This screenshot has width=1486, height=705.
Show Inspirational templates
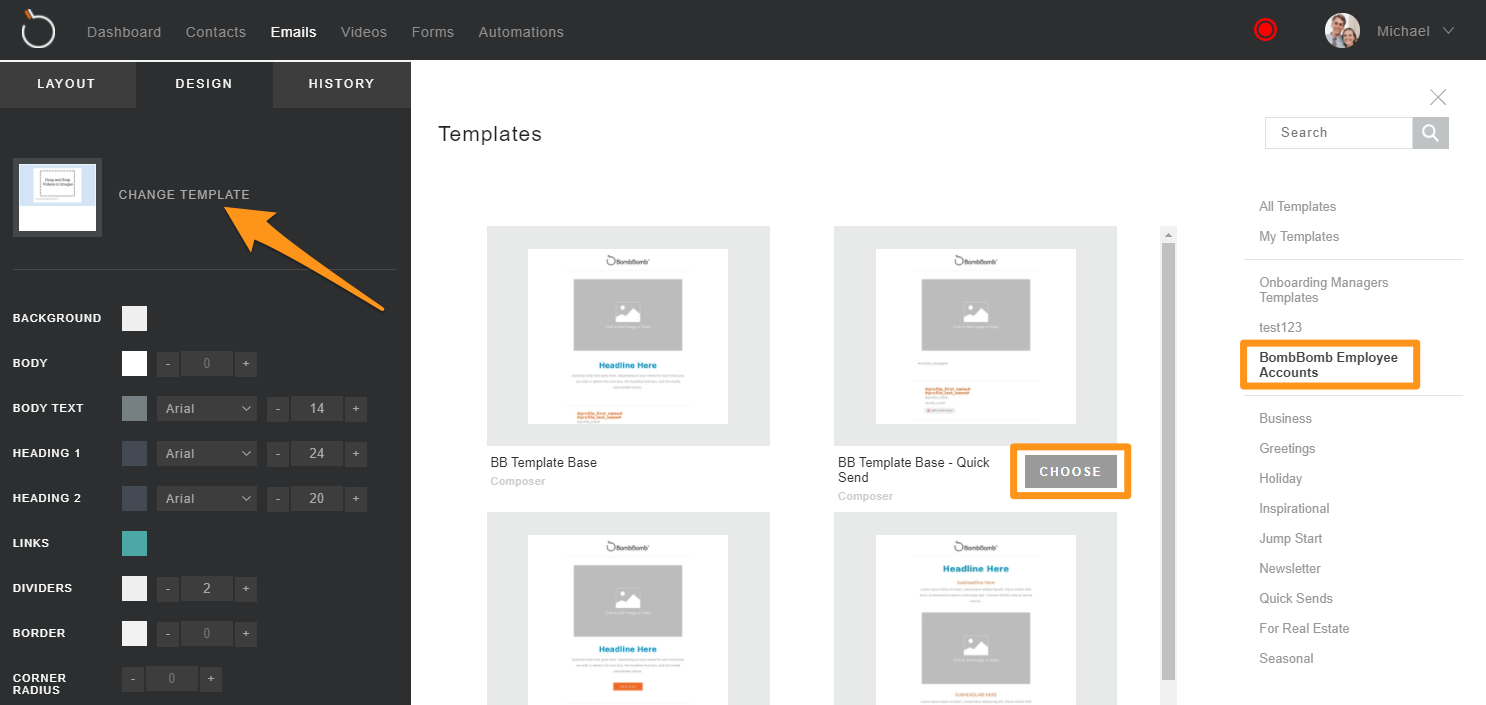click(x=1295, y=509)
